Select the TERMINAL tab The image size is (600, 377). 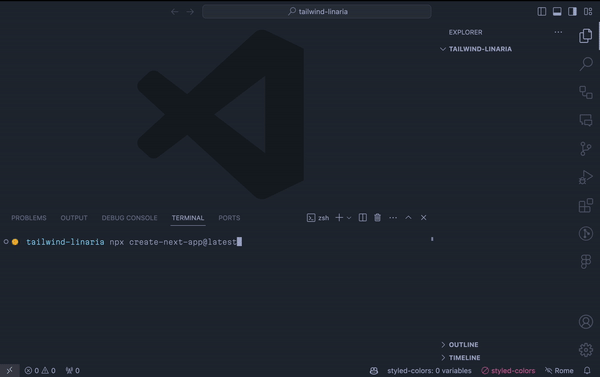pyautogui.click(x=188, y=218)
